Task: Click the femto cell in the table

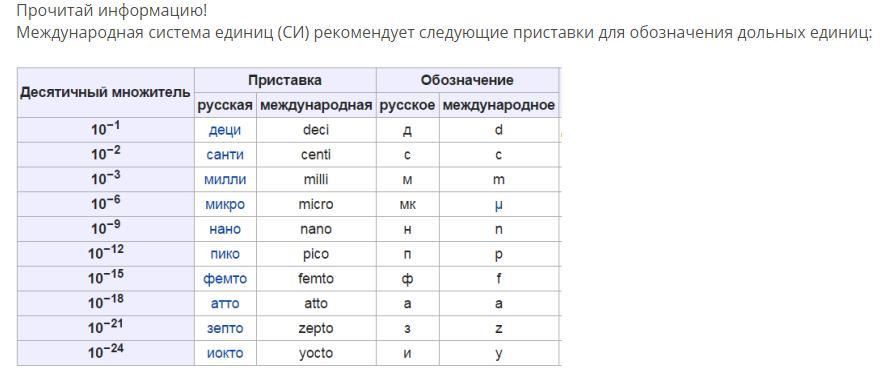Action: pos(316,279)
